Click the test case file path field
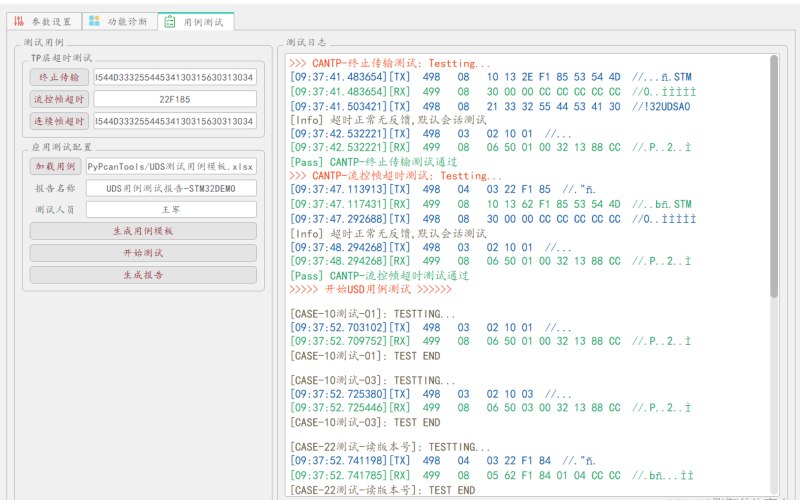This screenshot has height=500, width=800. tap(171, 166)
